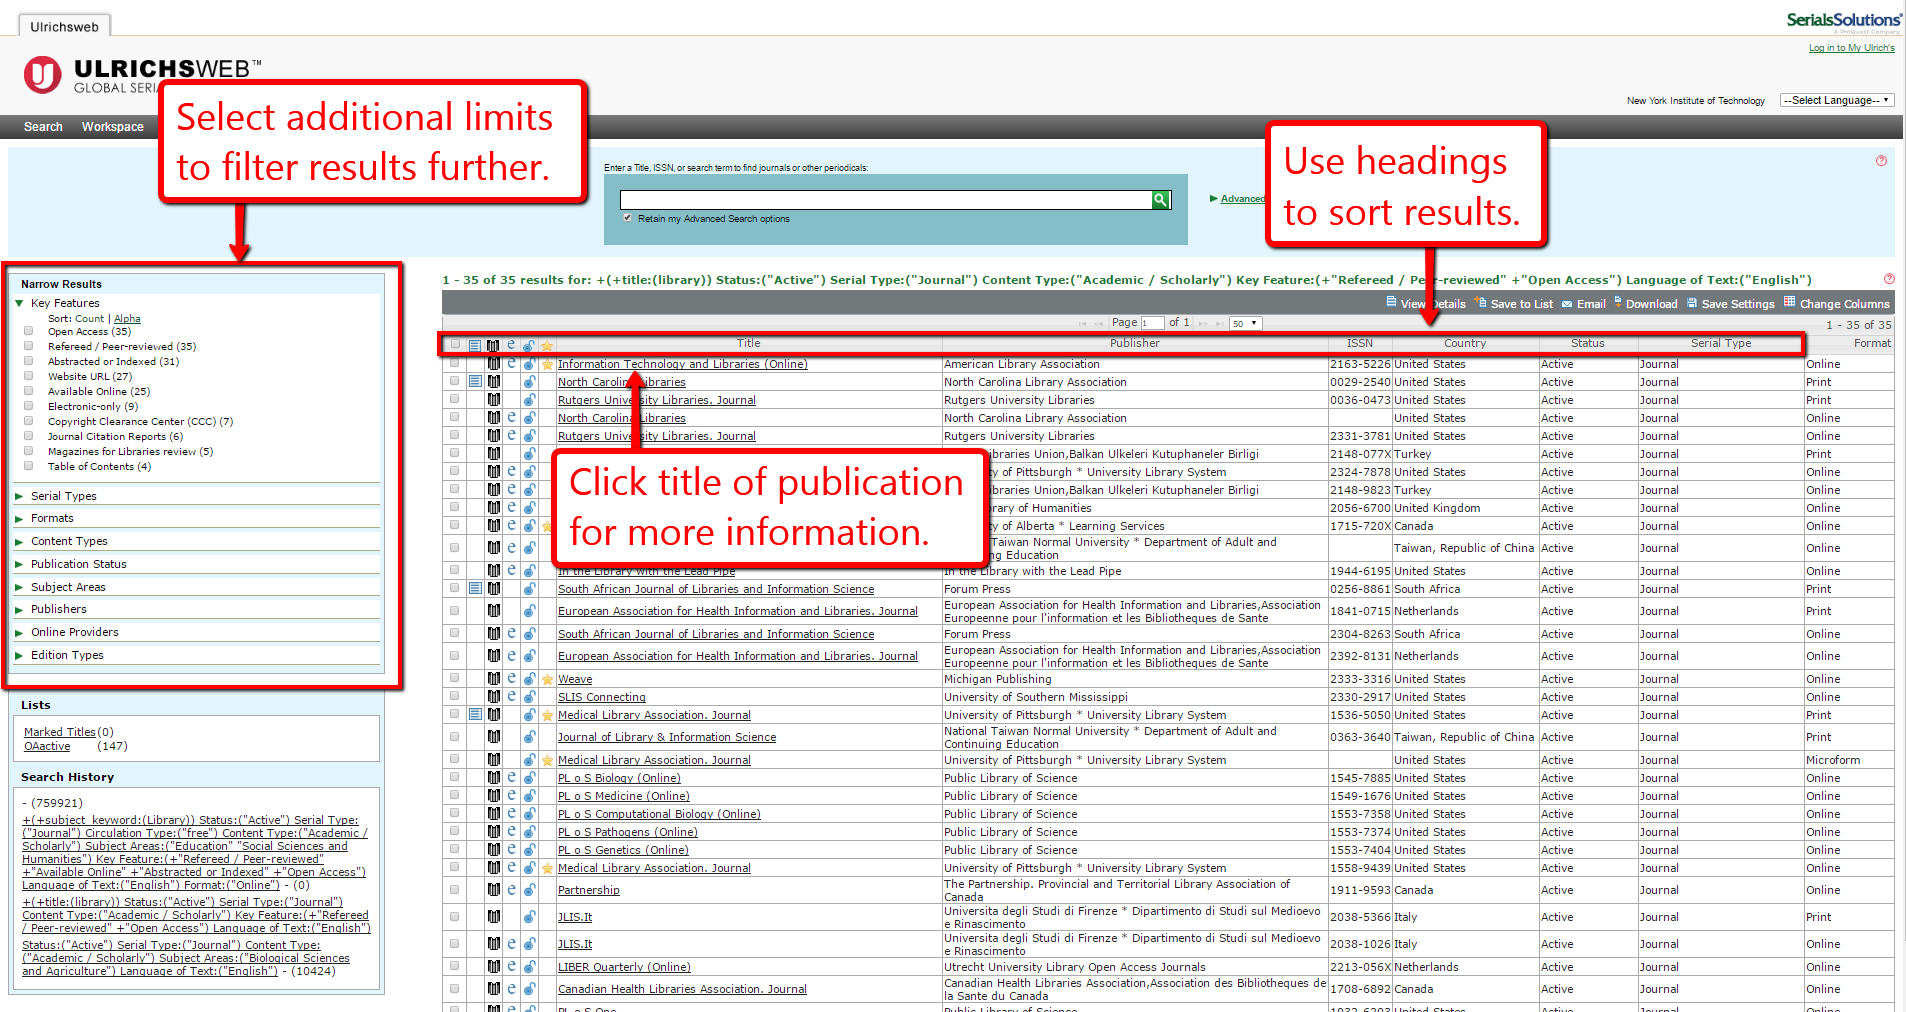Click the Advanced search link

coord(1242,199)
